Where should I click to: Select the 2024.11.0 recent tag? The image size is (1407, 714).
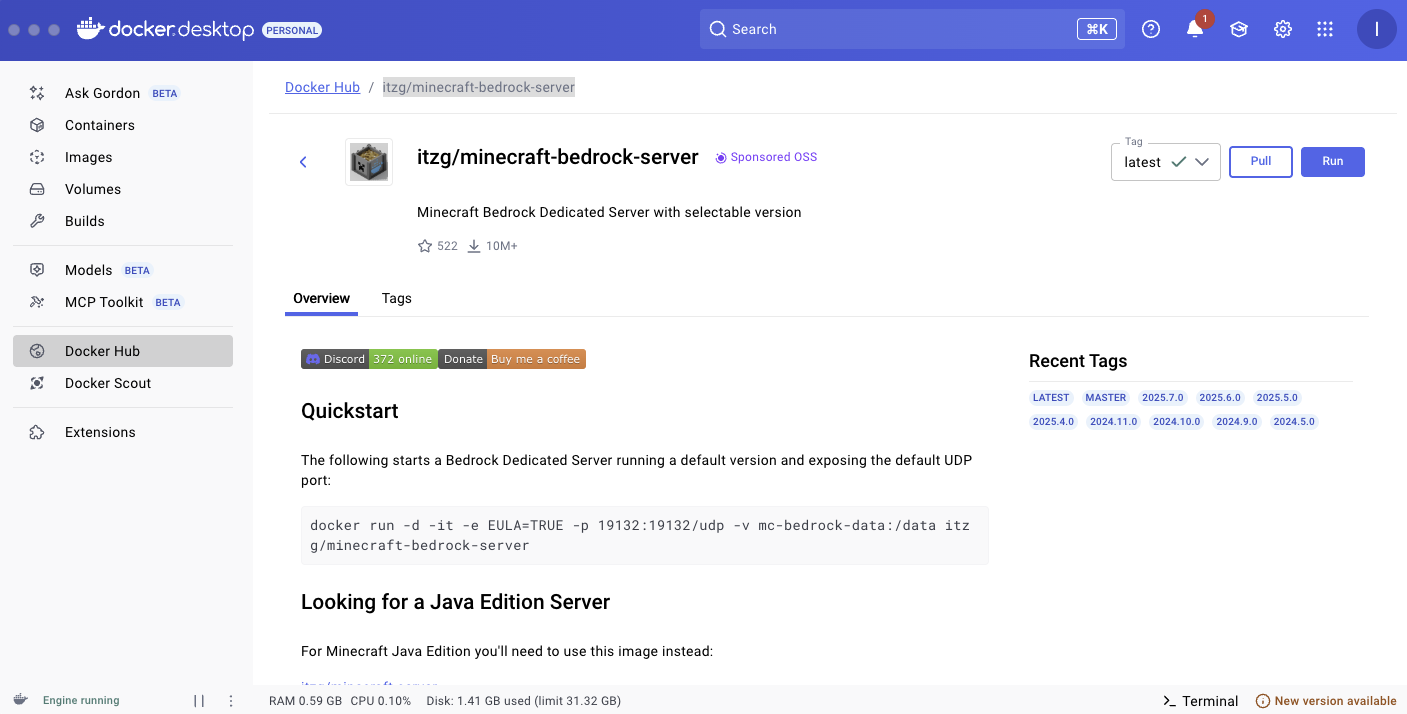(x=1114, y=422)
